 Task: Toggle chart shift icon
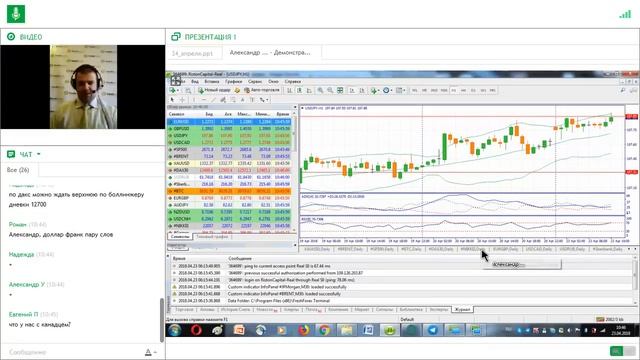point(362,90)
